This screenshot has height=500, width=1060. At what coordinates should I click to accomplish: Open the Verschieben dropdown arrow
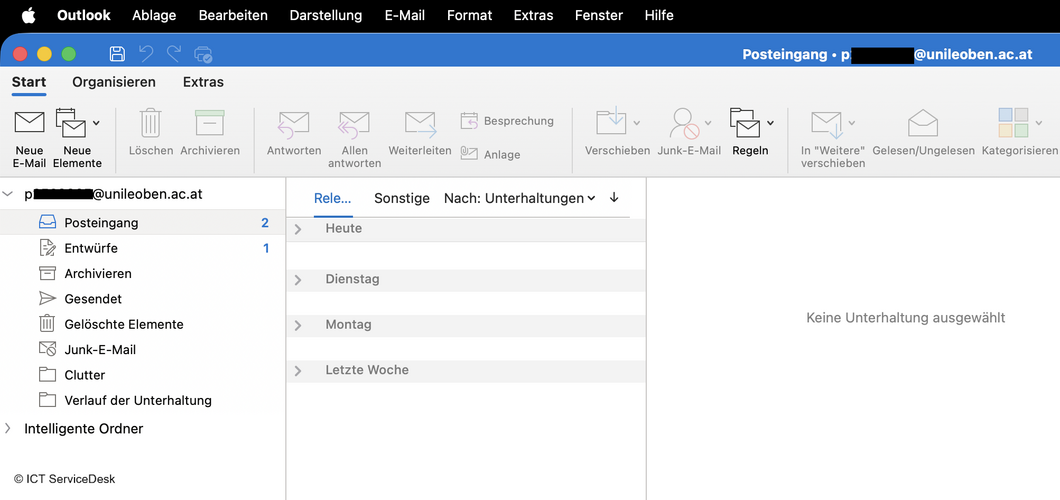coord(636,123)
